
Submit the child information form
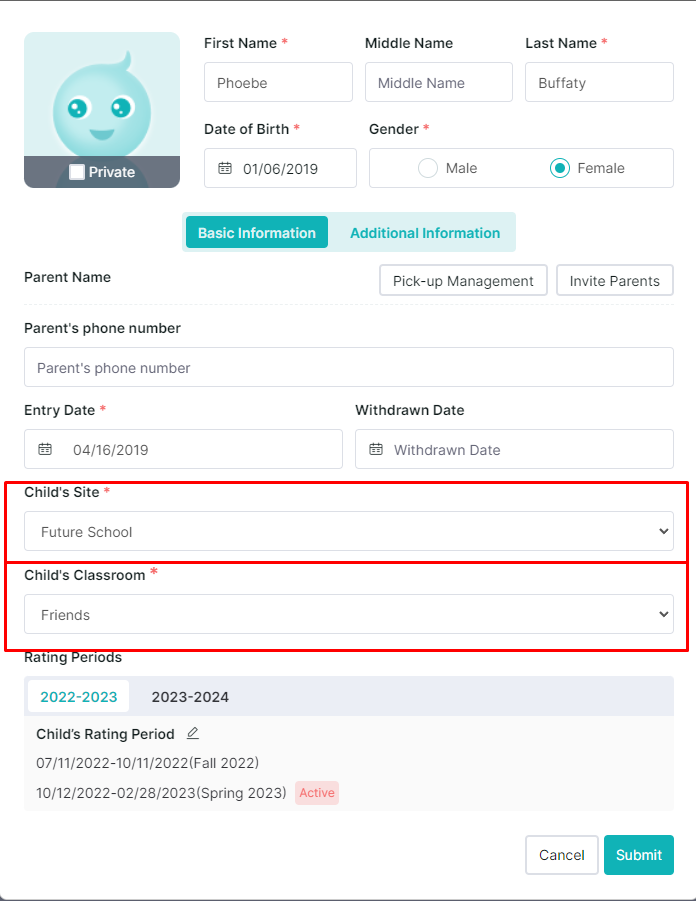639,855
